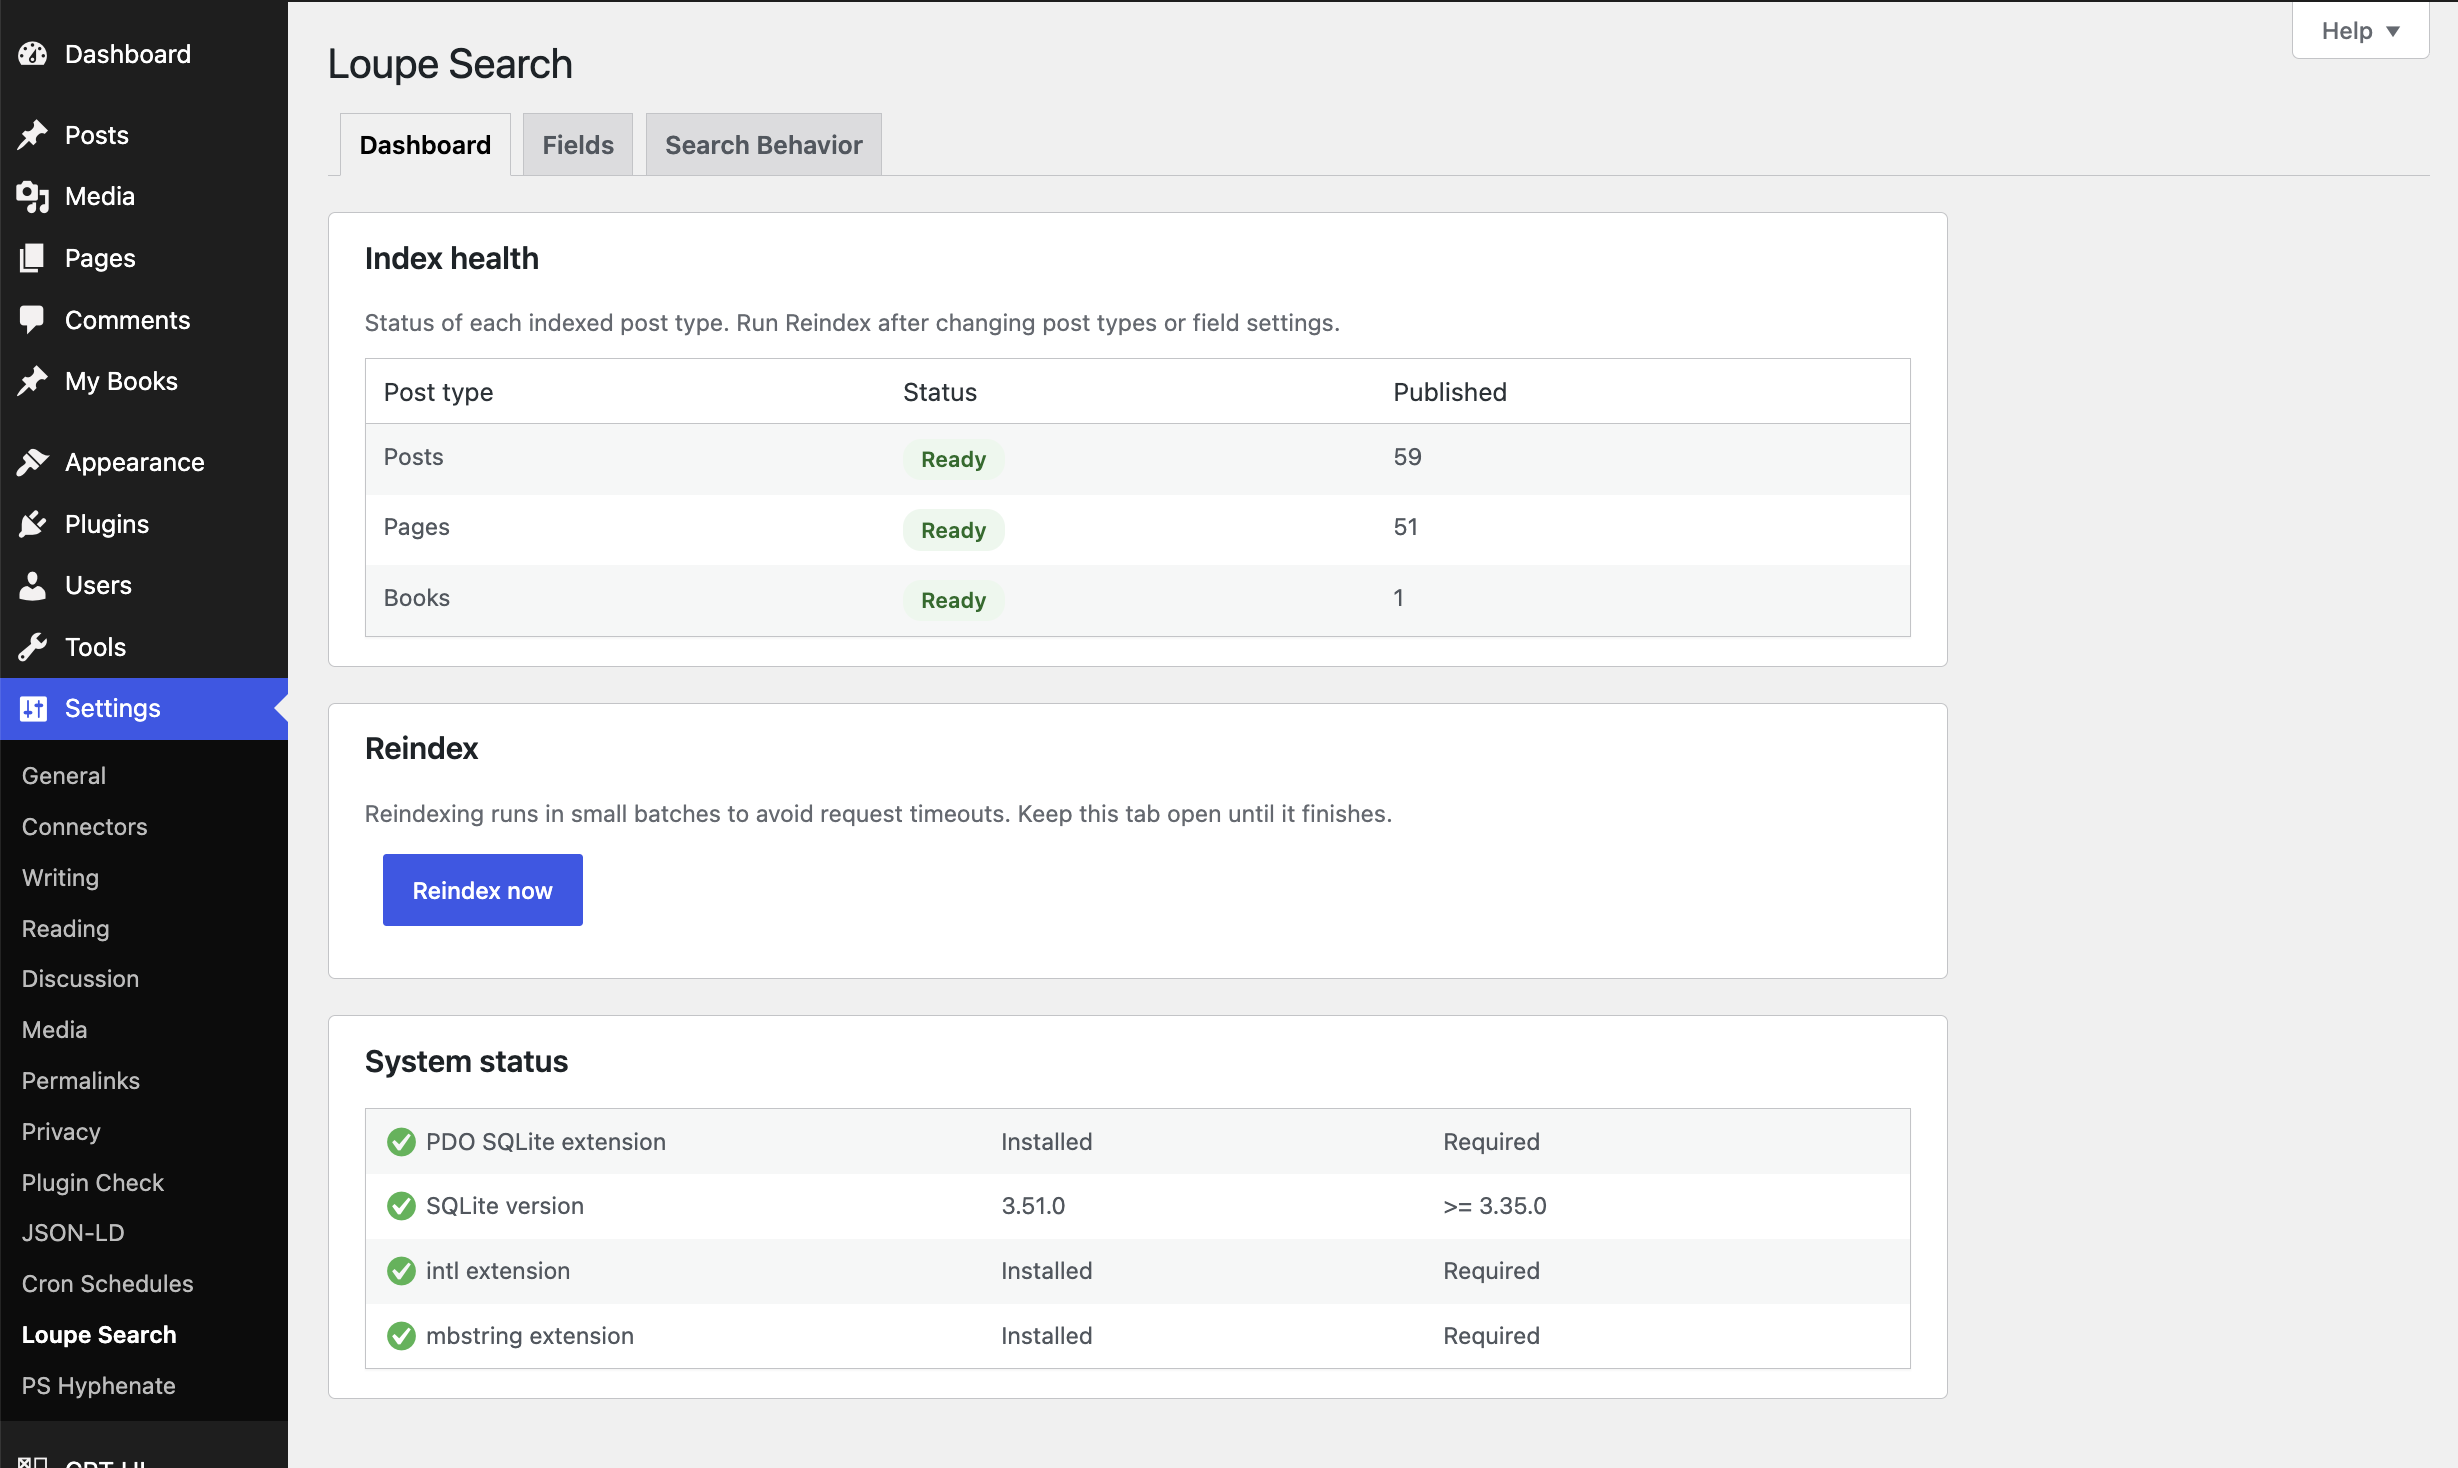Screen dimensions: 2458x1468
Task: Switch to the Dashboard tab
Action: [425, 145]
